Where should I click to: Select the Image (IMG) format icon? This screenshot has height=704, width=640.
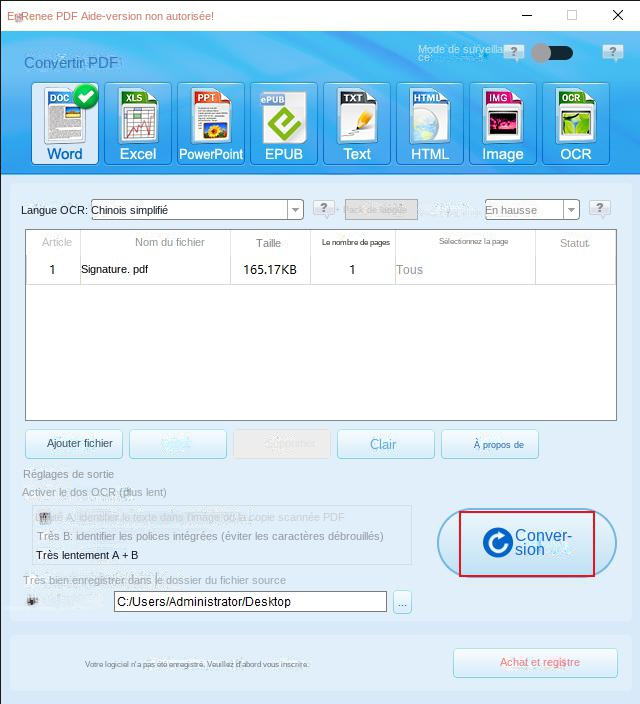(503, 123)
